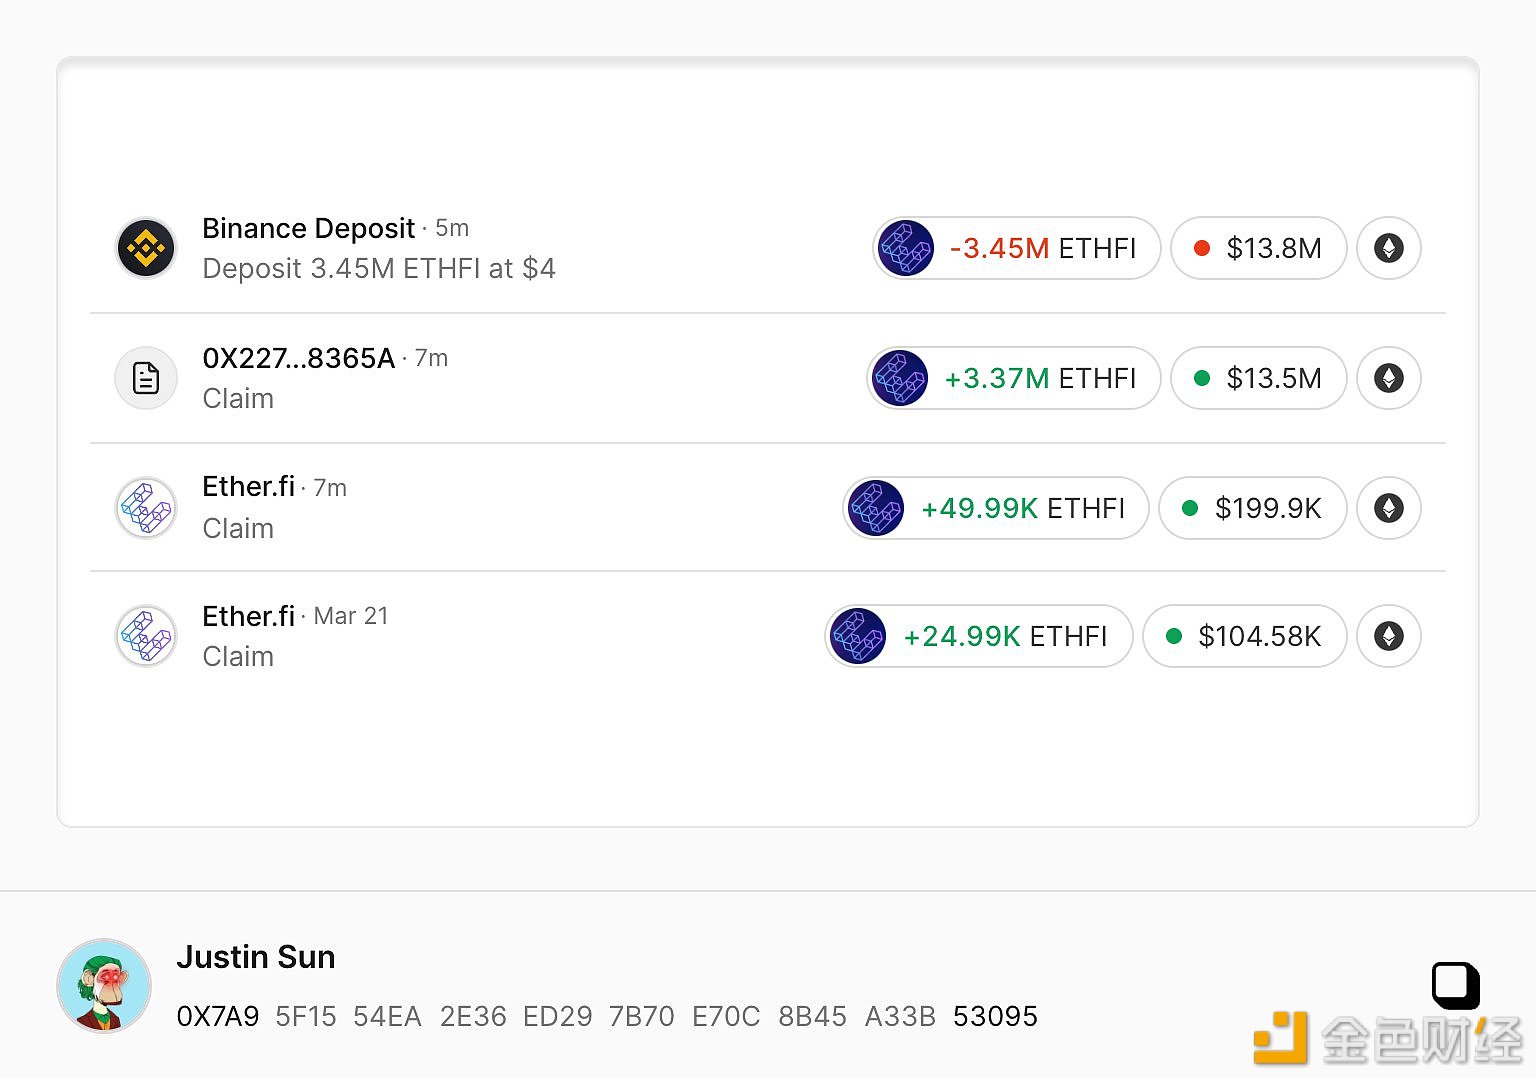
Task: Click the Ether.fi logo in the Mar 21 row
Action: [x=146, y=636]
